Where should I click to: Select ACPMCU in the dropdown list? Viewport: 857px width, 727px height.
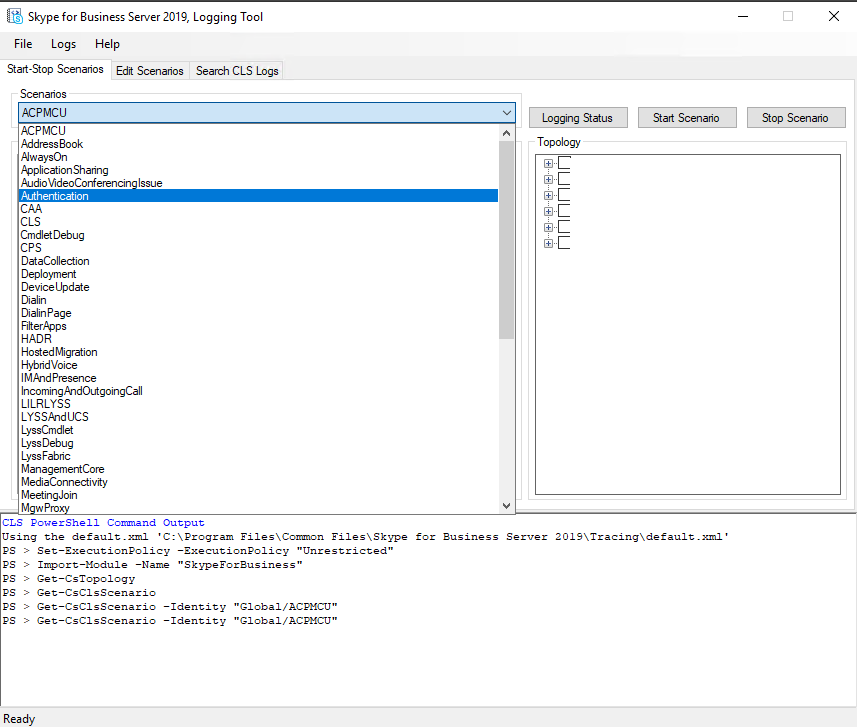259,131
